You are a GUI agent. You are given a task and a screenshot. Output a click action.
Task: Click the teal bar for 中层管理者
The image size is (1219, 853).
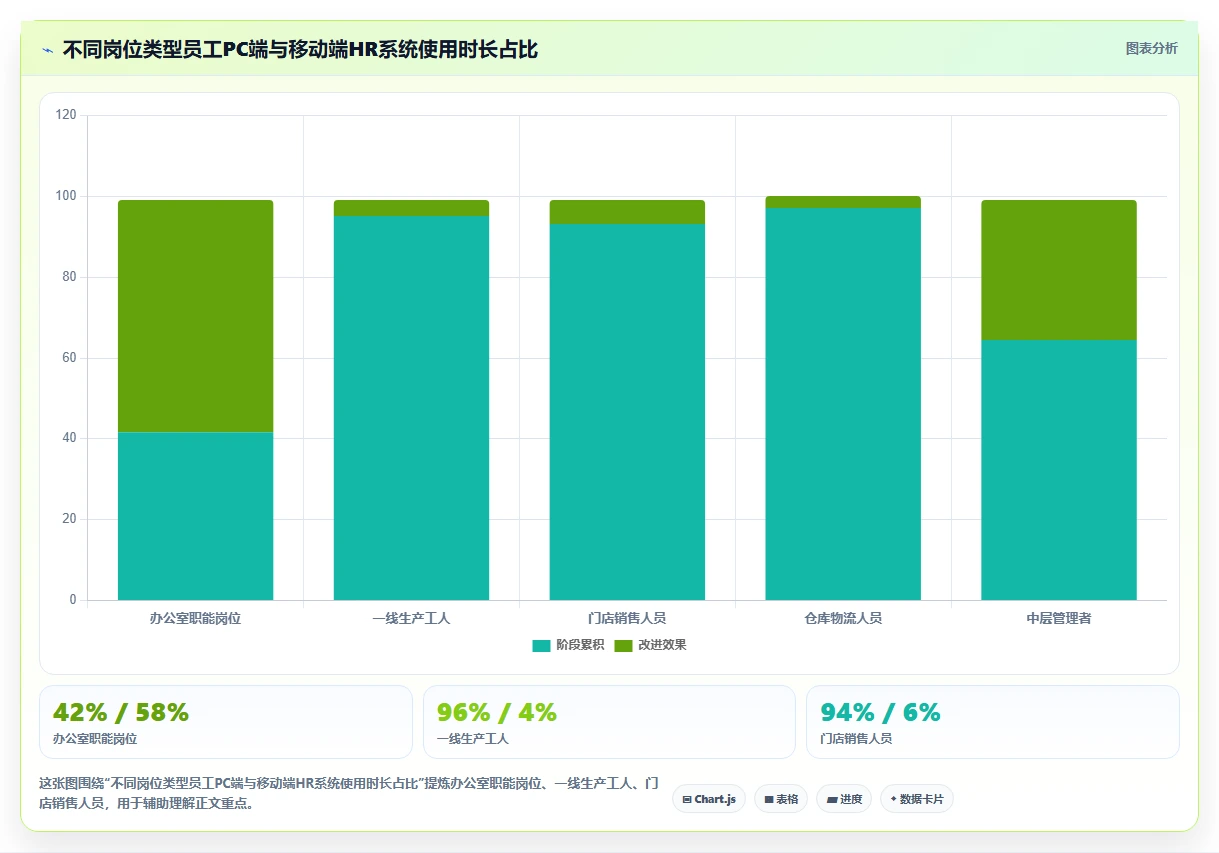click(x=1059, y=470)
